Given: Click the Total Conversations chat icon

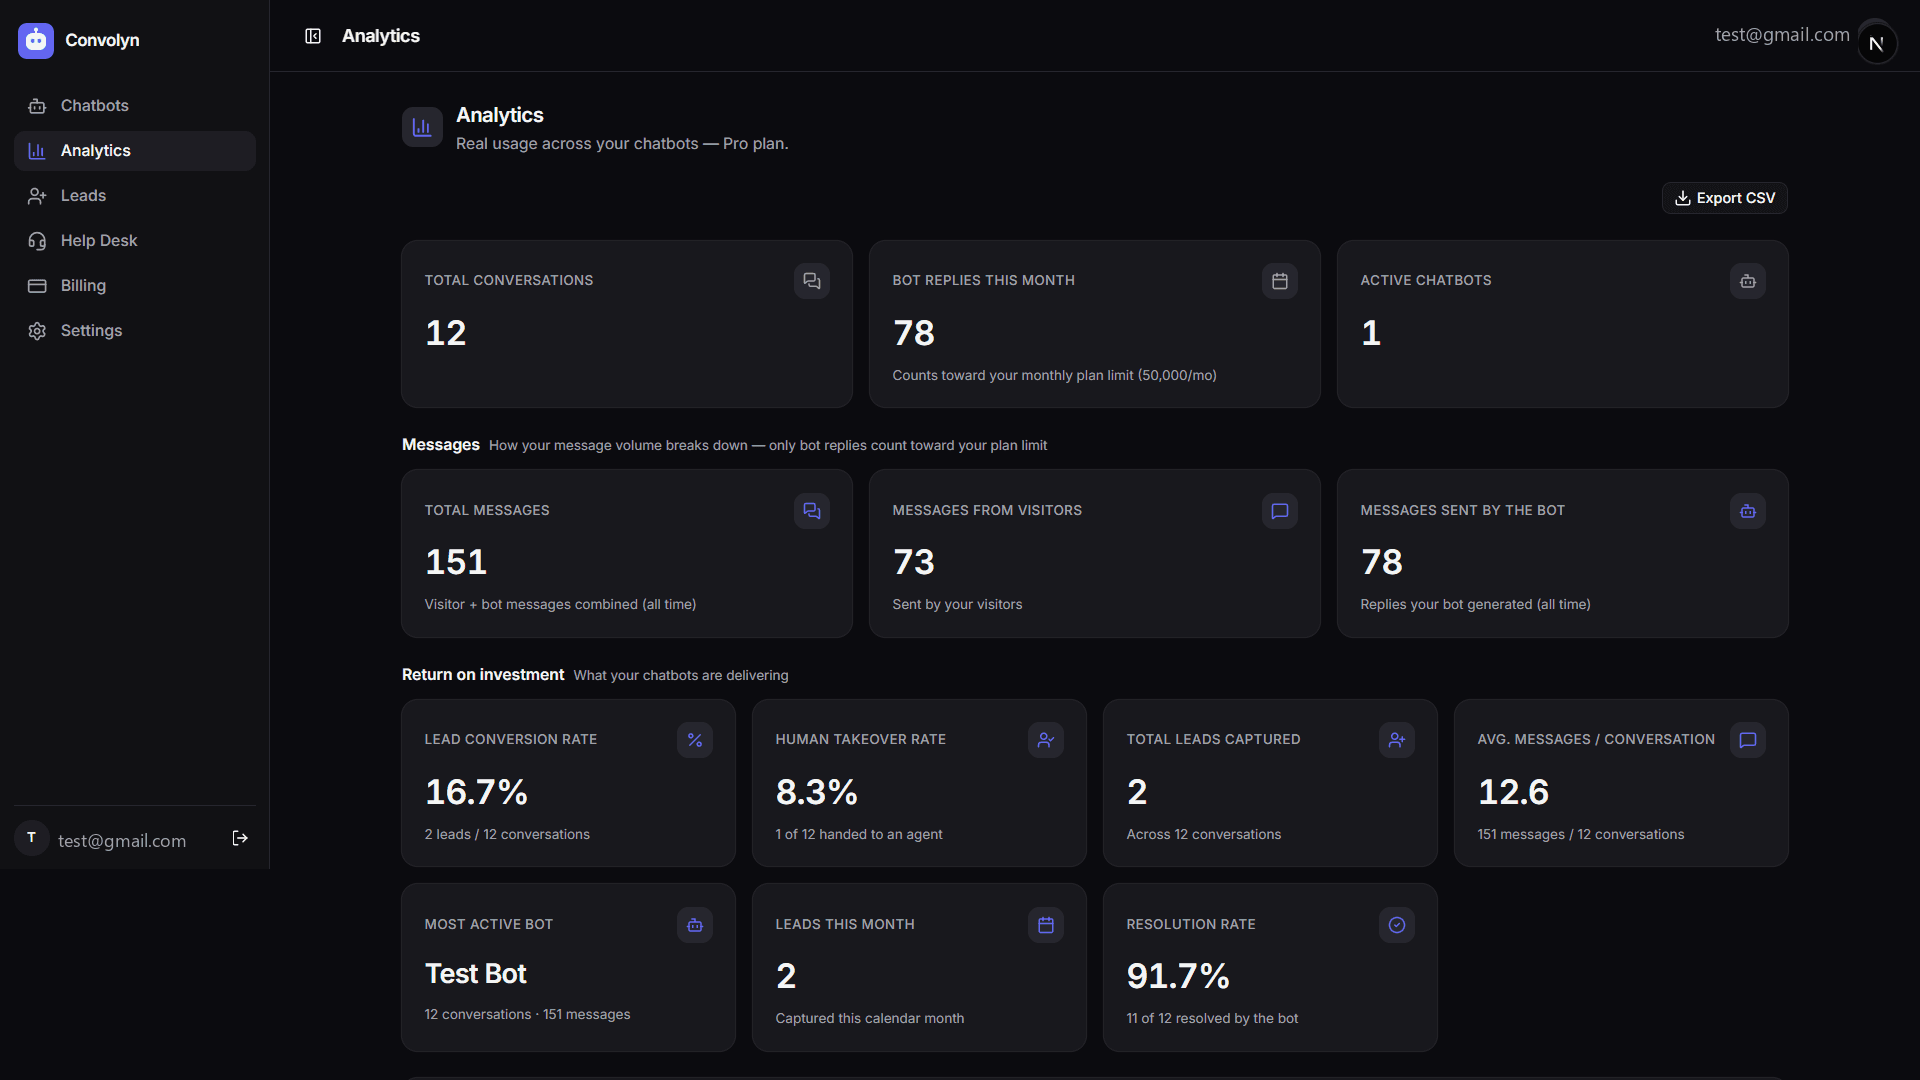Looking at the screenshot, I should 812,281.
